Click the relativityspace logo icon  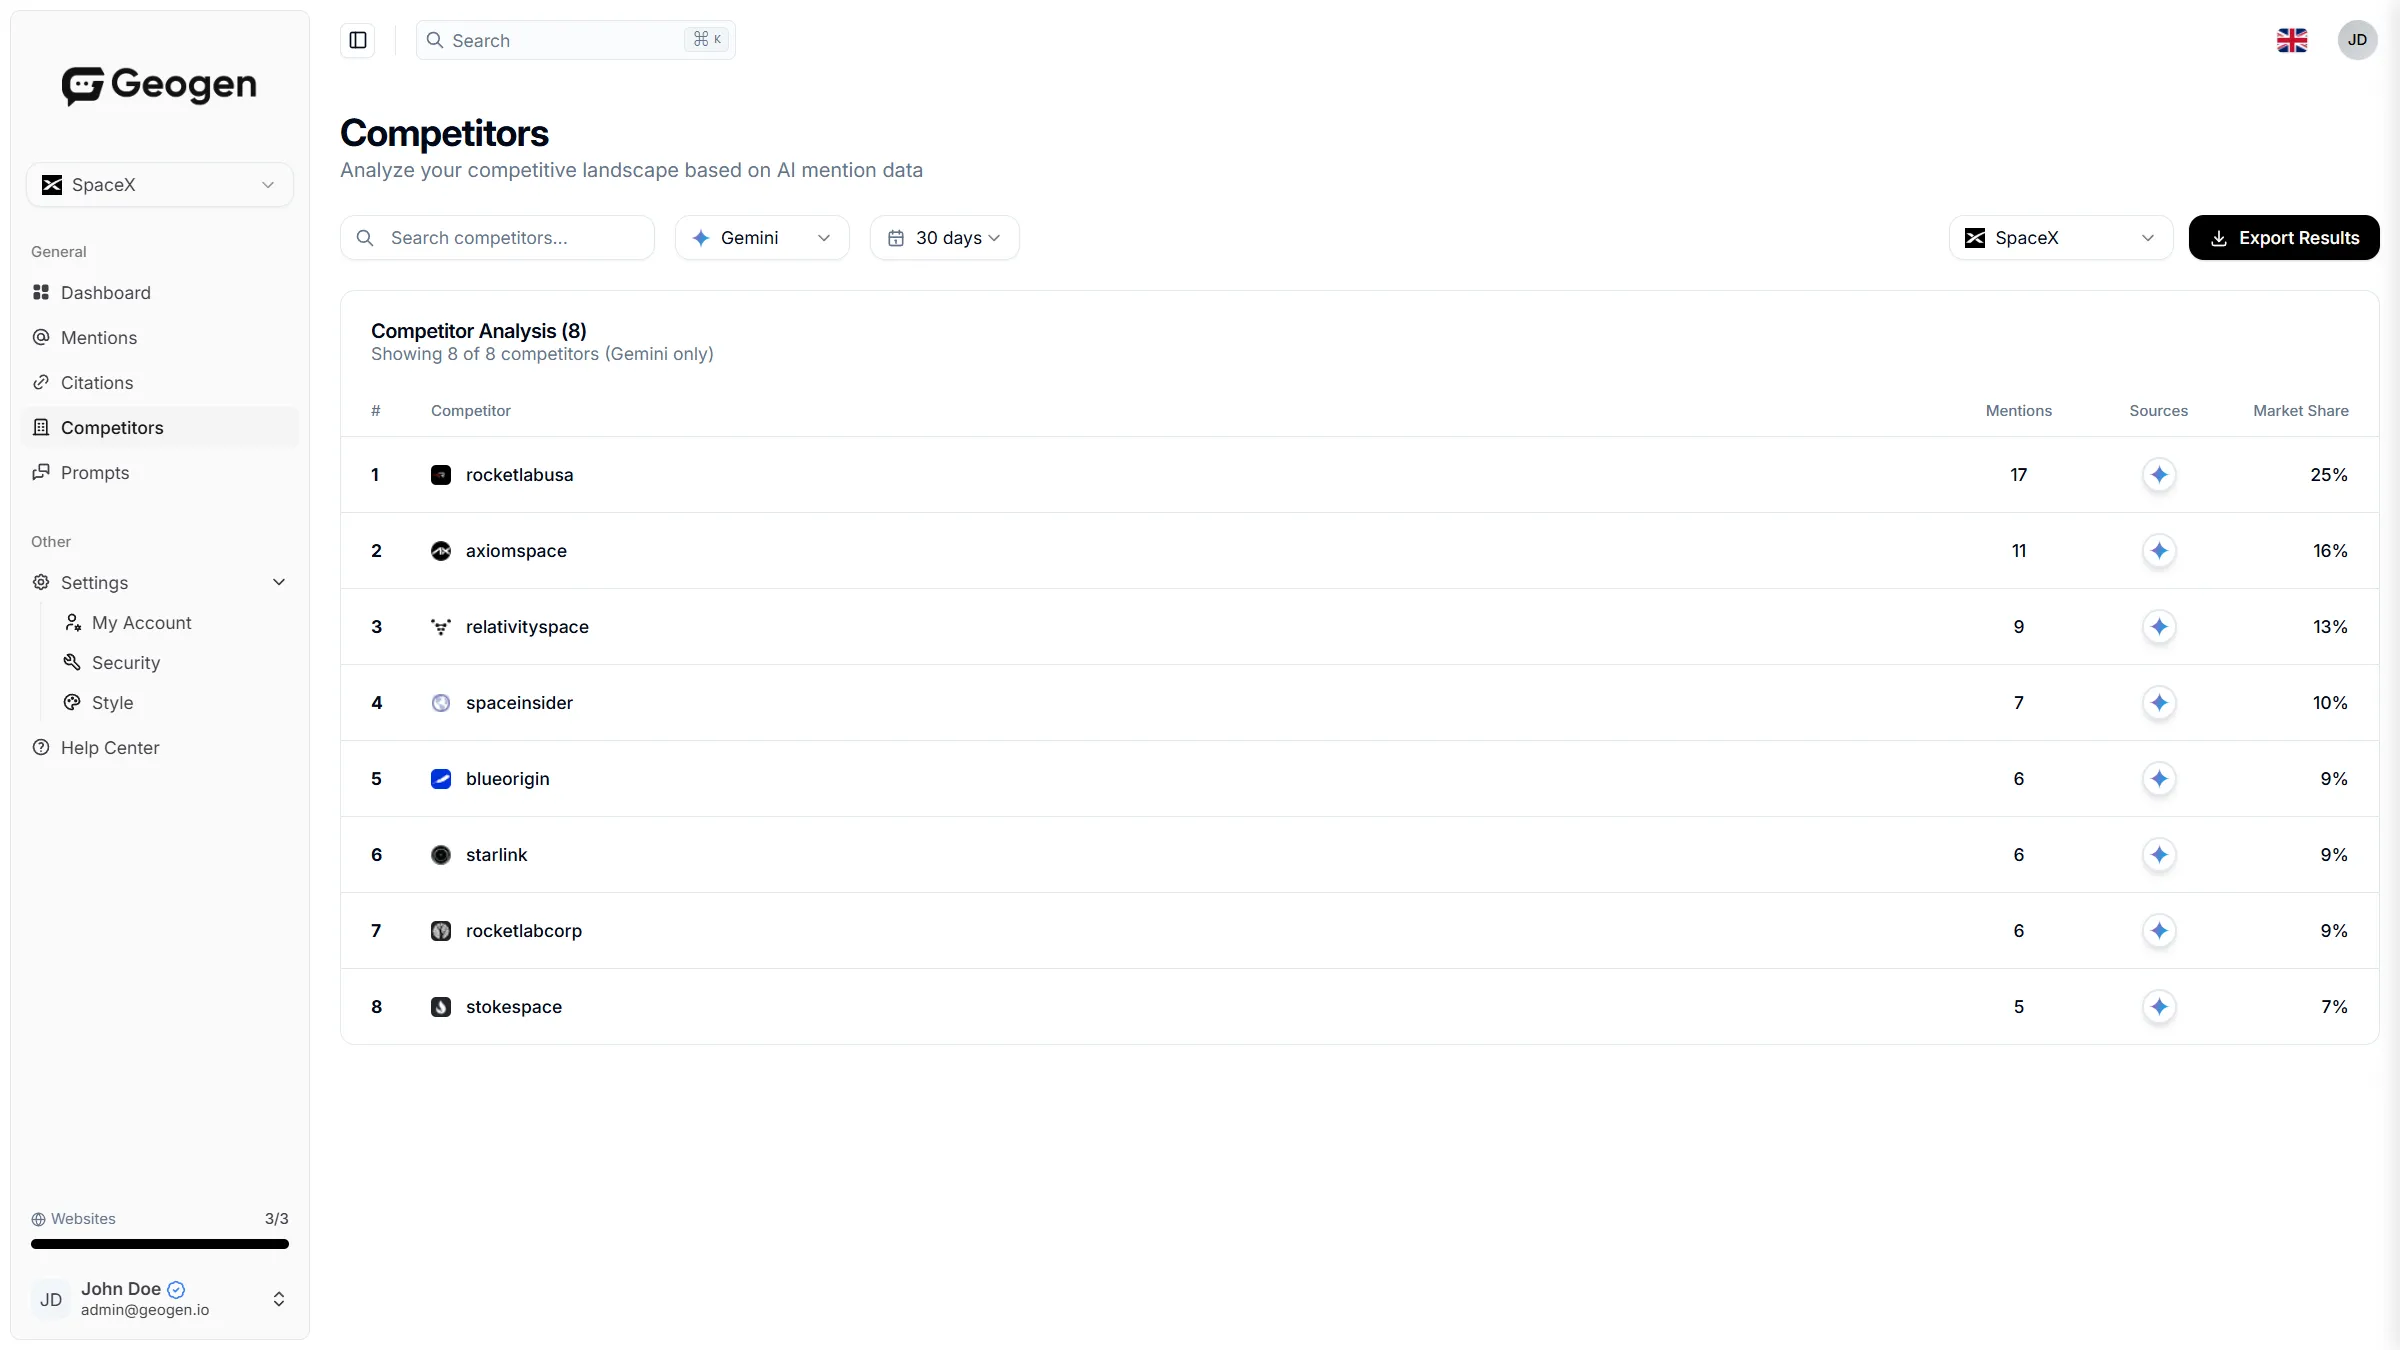[441, 627]
